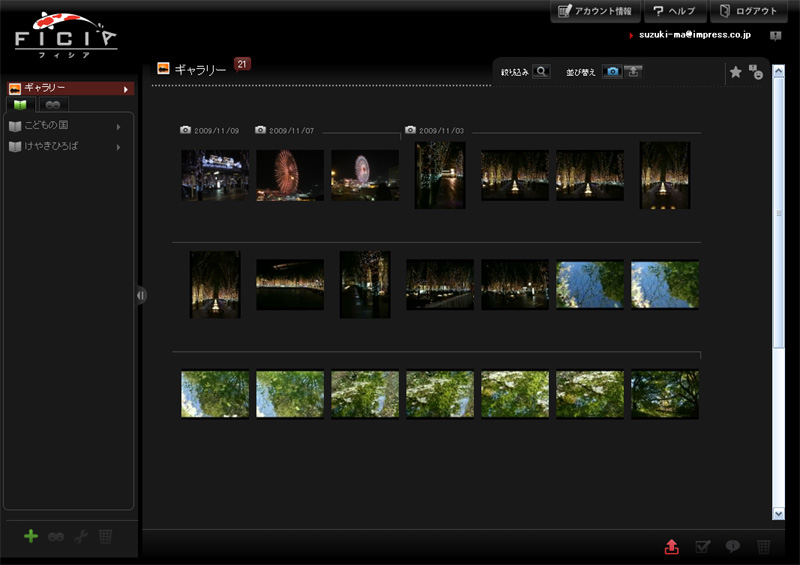Click the 2009/11/07 date label

(x=291, y=131)
